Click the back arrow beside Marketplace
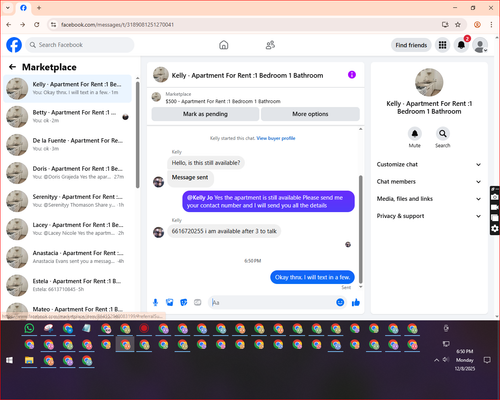The height and width of the screenshot is (400, 500). pyautogui.click(x=13, y=67)
